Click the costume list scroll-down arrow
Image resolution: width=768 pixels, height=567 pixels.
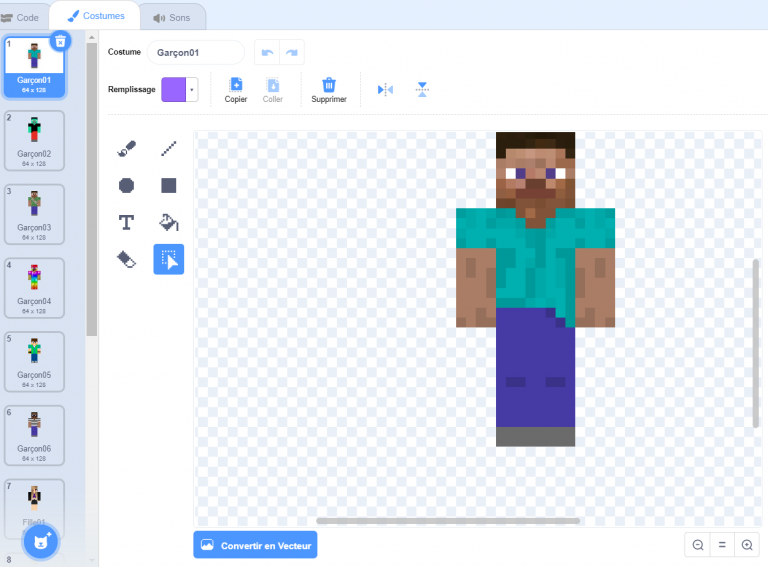92,560
